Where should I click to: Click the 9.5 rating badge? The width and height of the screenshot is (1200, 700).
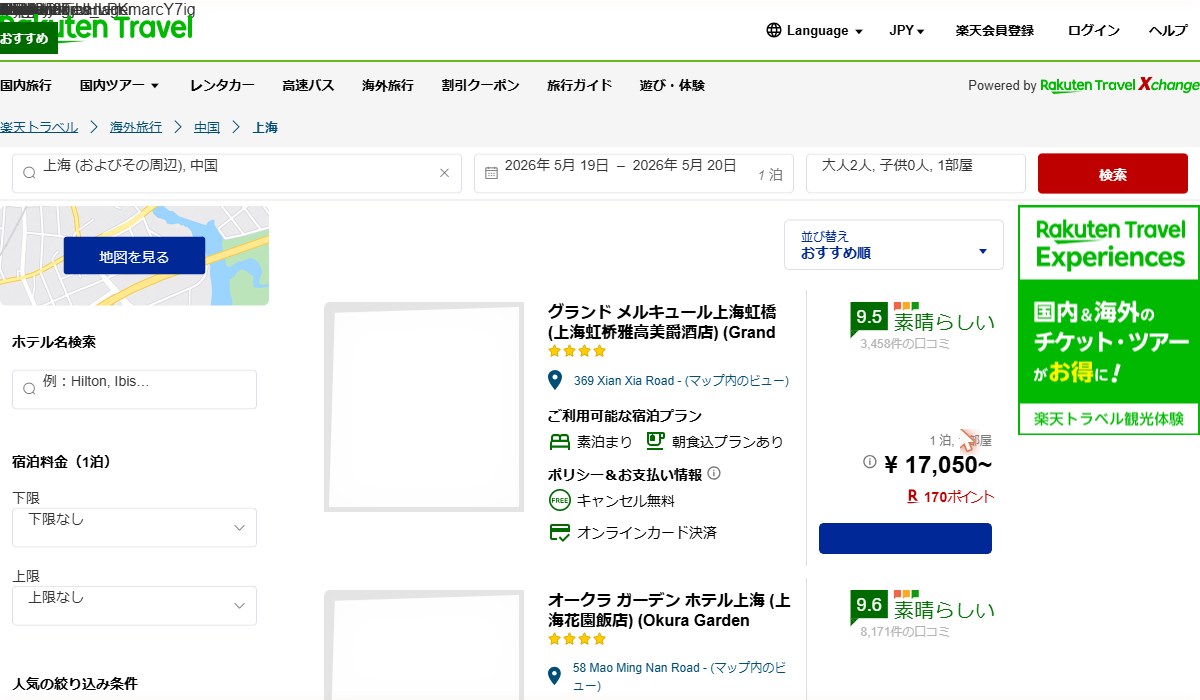point(869,317)
